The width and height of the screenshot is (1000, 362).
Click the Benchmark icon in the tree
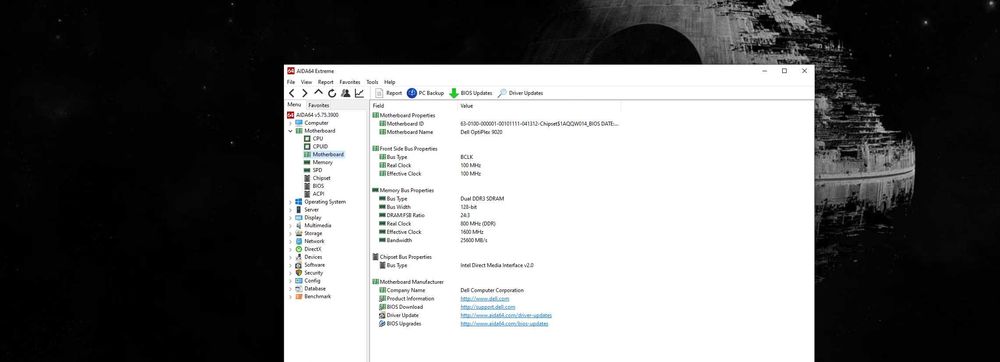pos(298,296)
